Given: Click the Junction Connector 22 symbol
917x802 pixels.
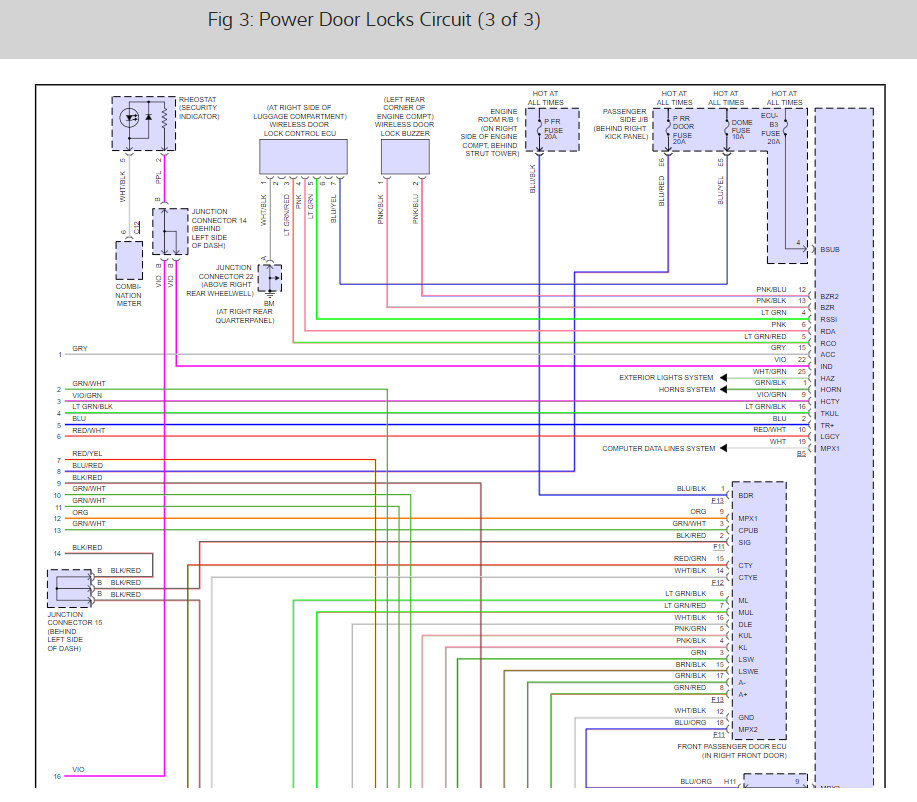Looking at the screenshot, I should (270, 278).
